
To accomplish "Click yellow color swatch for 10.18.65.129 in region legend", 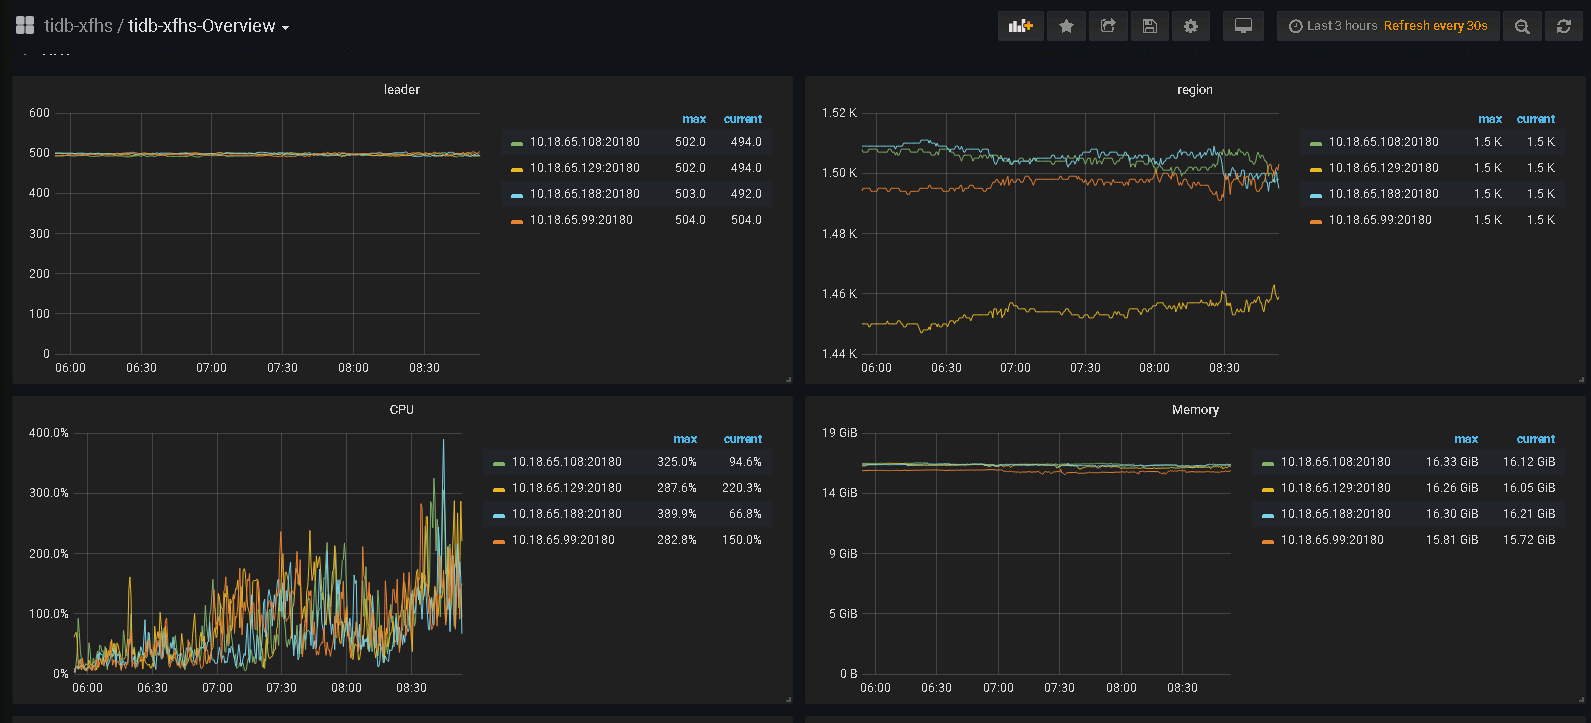I will 1315,169.
